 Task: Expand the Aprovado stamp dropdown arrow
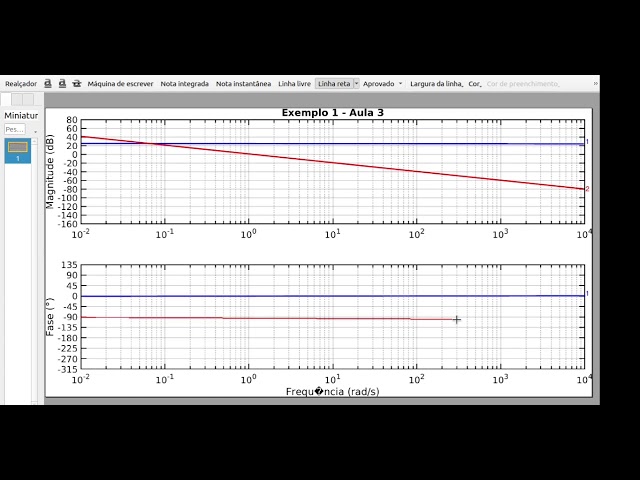pos(400,84)
